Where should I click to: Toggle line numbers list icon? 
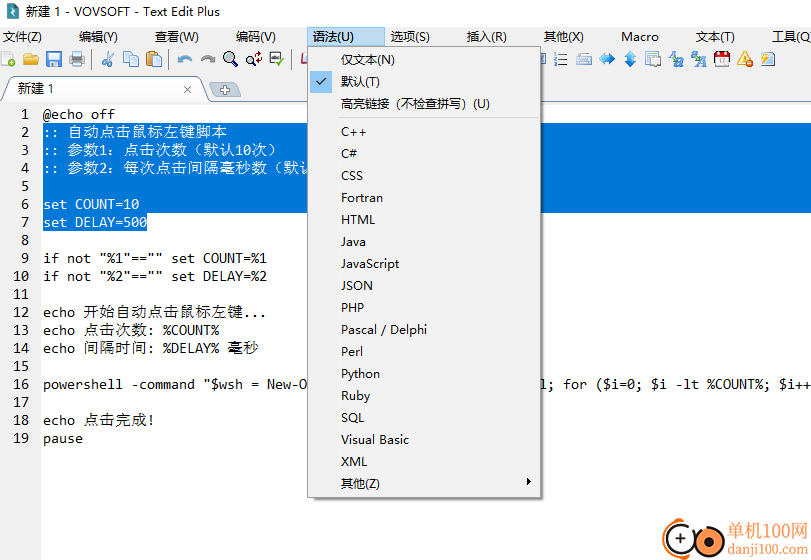pyautogui.click(x=561, y=59)
